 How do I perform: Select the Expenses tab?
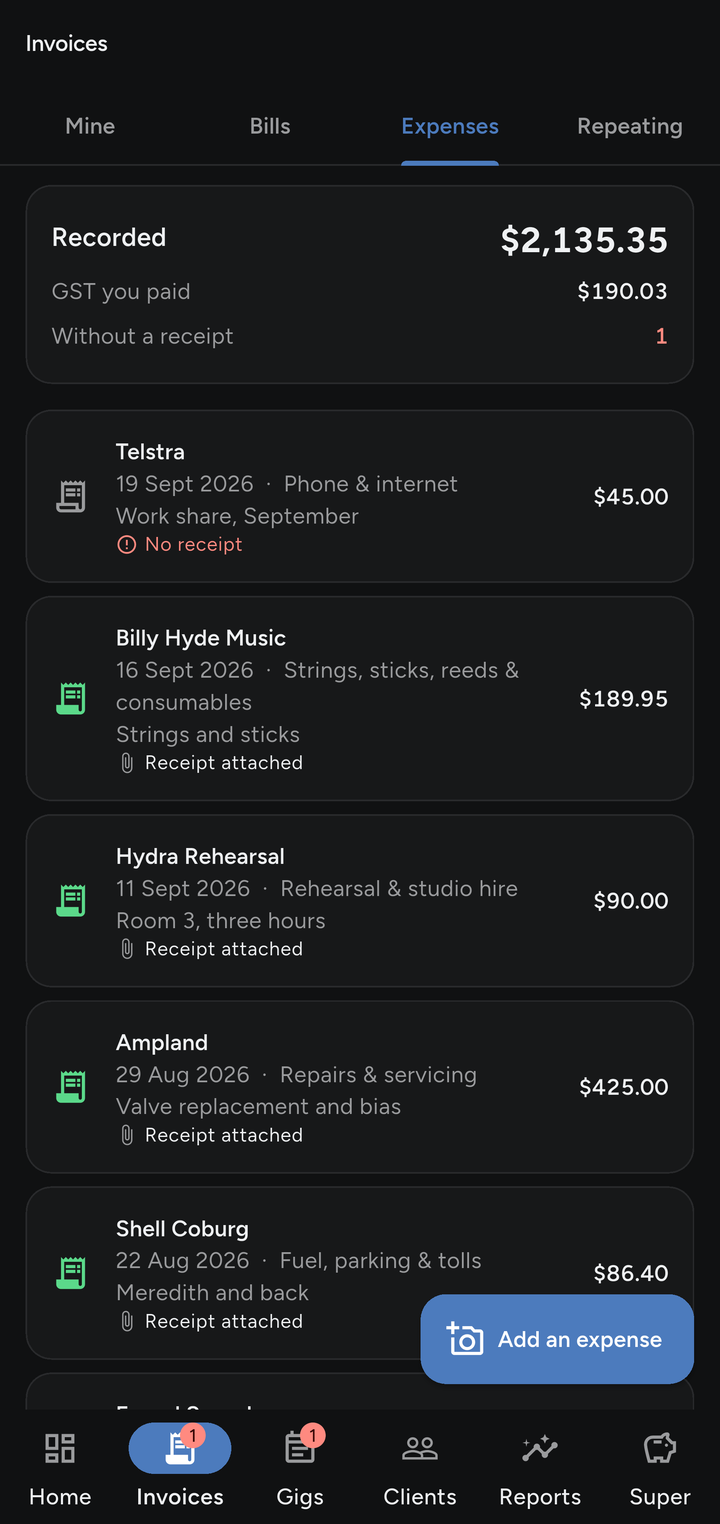coord(450,127)
